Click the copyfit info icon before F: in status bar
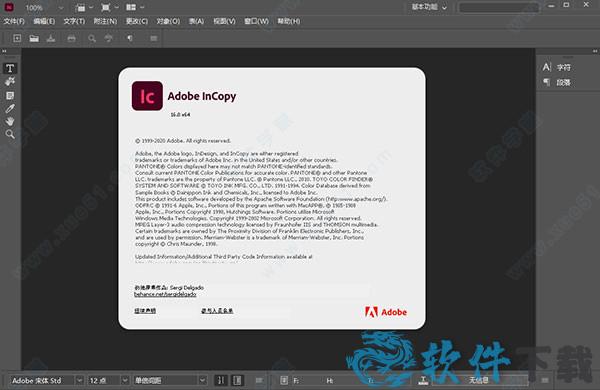600x390 pixels. [x=284, y=380]
